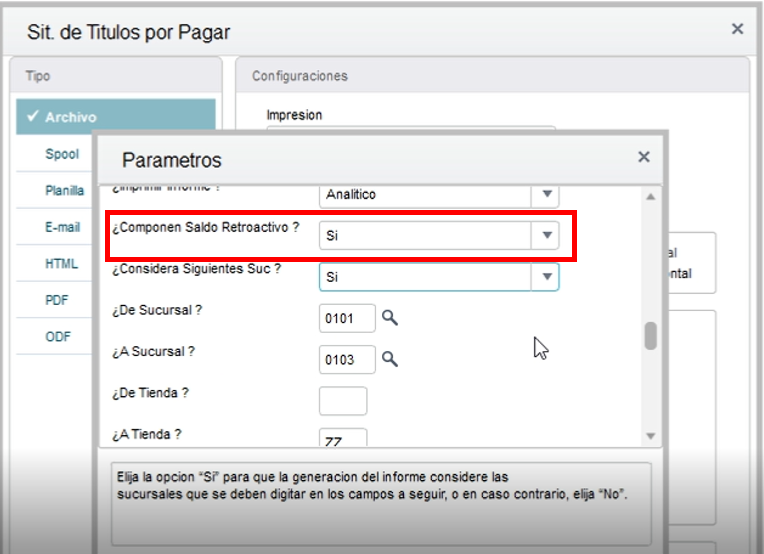Click the help text about sucursales
This screenshot has width=764, height=554.
tap(372, 485)
